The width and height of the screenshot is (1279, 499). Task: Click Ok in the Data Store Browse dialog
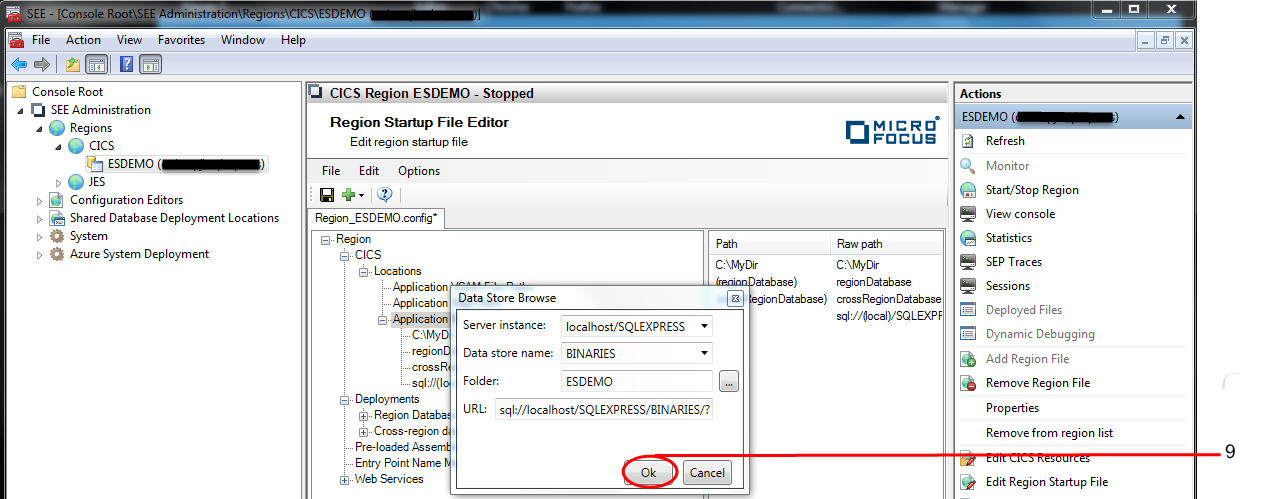point(649,472)
